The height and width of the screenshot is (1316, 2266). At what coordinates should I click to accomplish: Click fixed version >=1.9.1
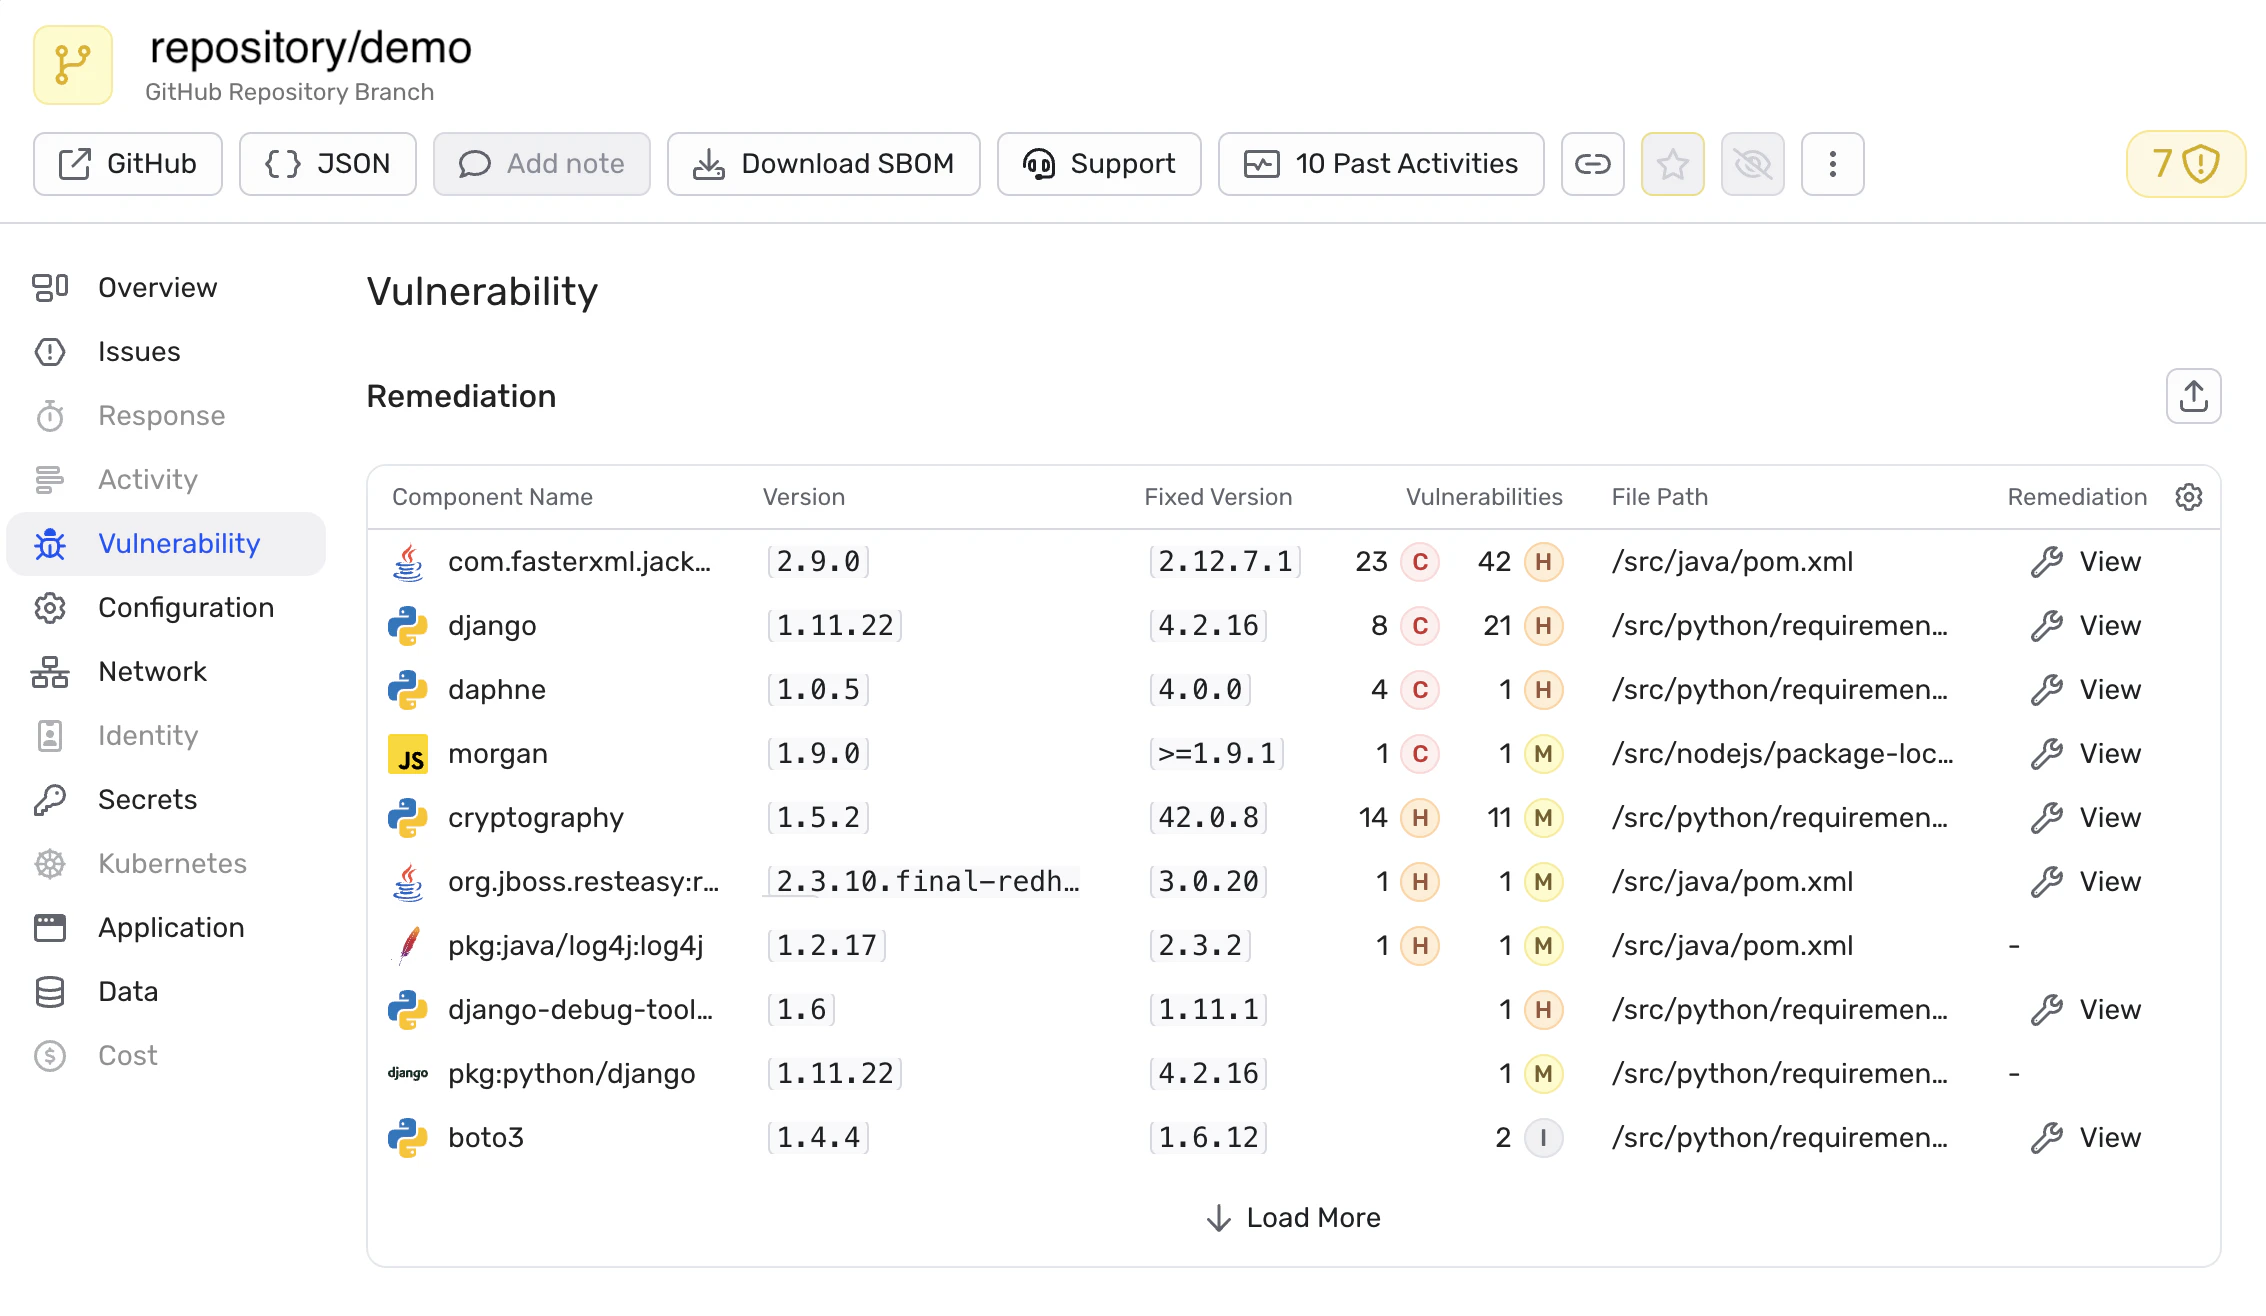pos(1216,754)
